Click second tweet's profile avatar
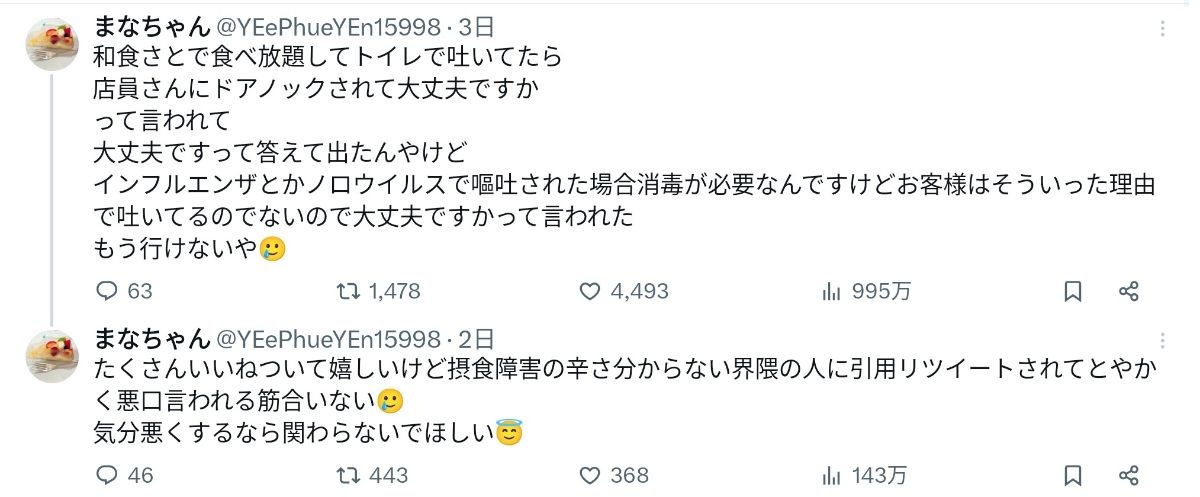 tap(52, 357)
